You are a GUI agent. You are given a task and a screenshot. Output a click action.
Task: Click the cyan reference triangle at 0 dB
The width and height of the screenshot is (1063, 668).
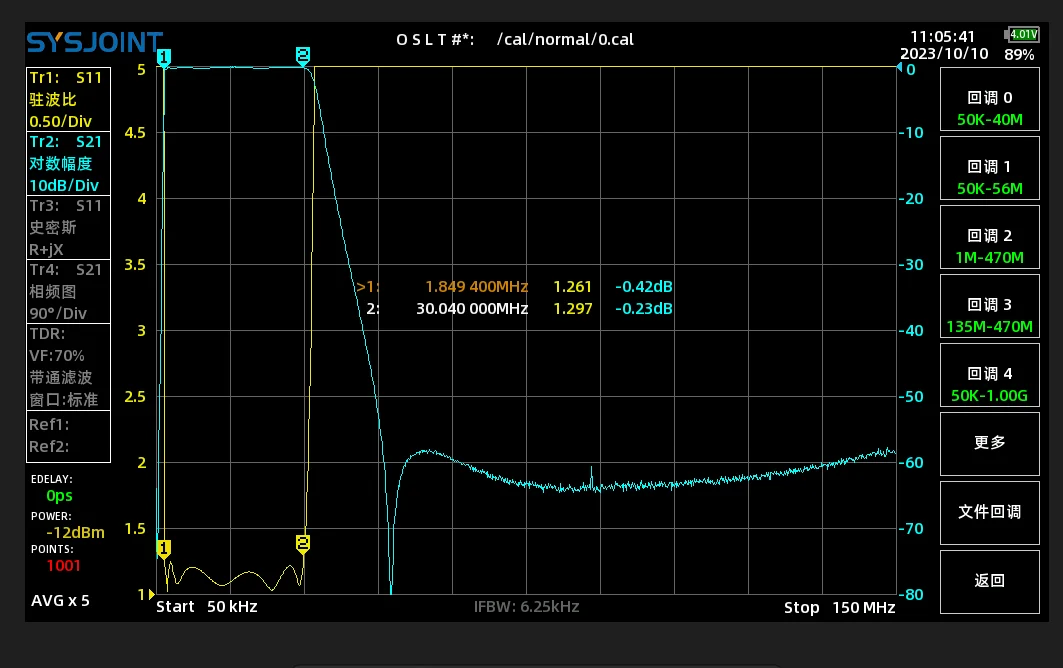coord(900,68)
